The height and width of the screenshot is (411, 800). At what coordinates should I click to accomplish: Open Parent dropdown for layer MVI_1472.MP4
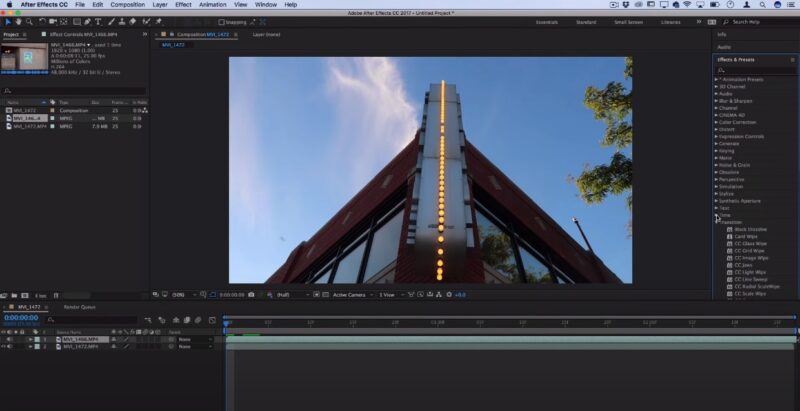click(194, 347)
